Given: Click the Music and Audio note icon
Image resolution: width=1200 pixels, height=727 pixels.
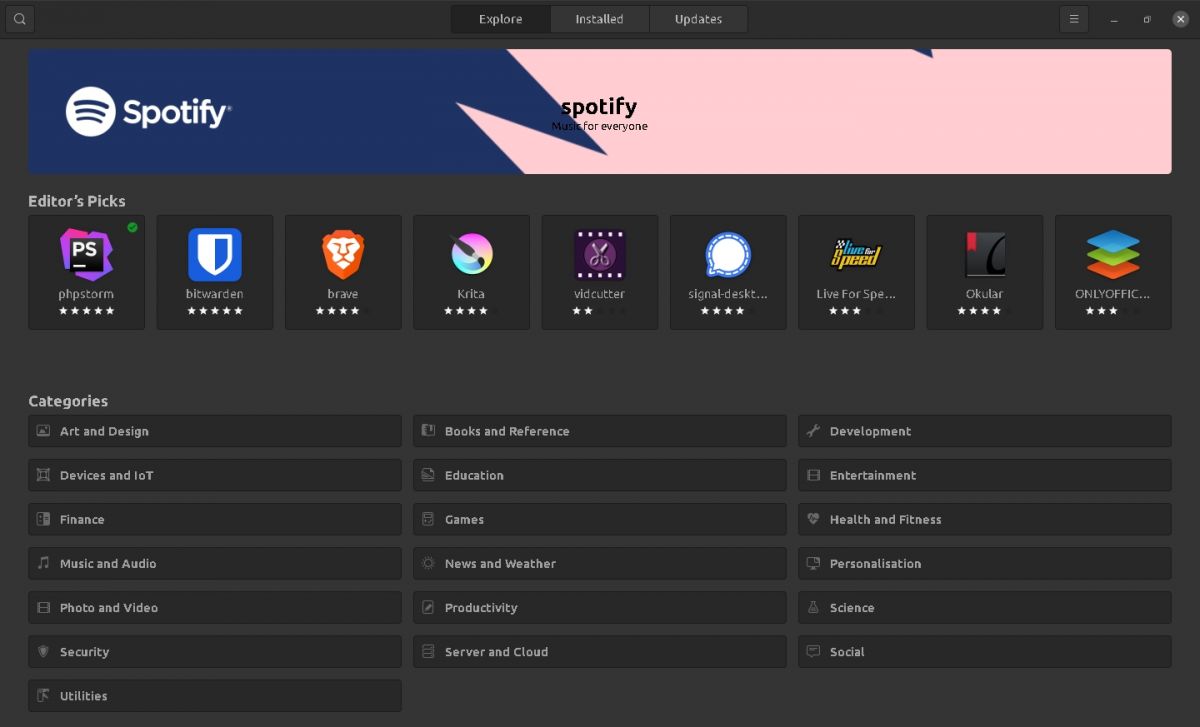Looking at the screenshot, I should 43,563.
